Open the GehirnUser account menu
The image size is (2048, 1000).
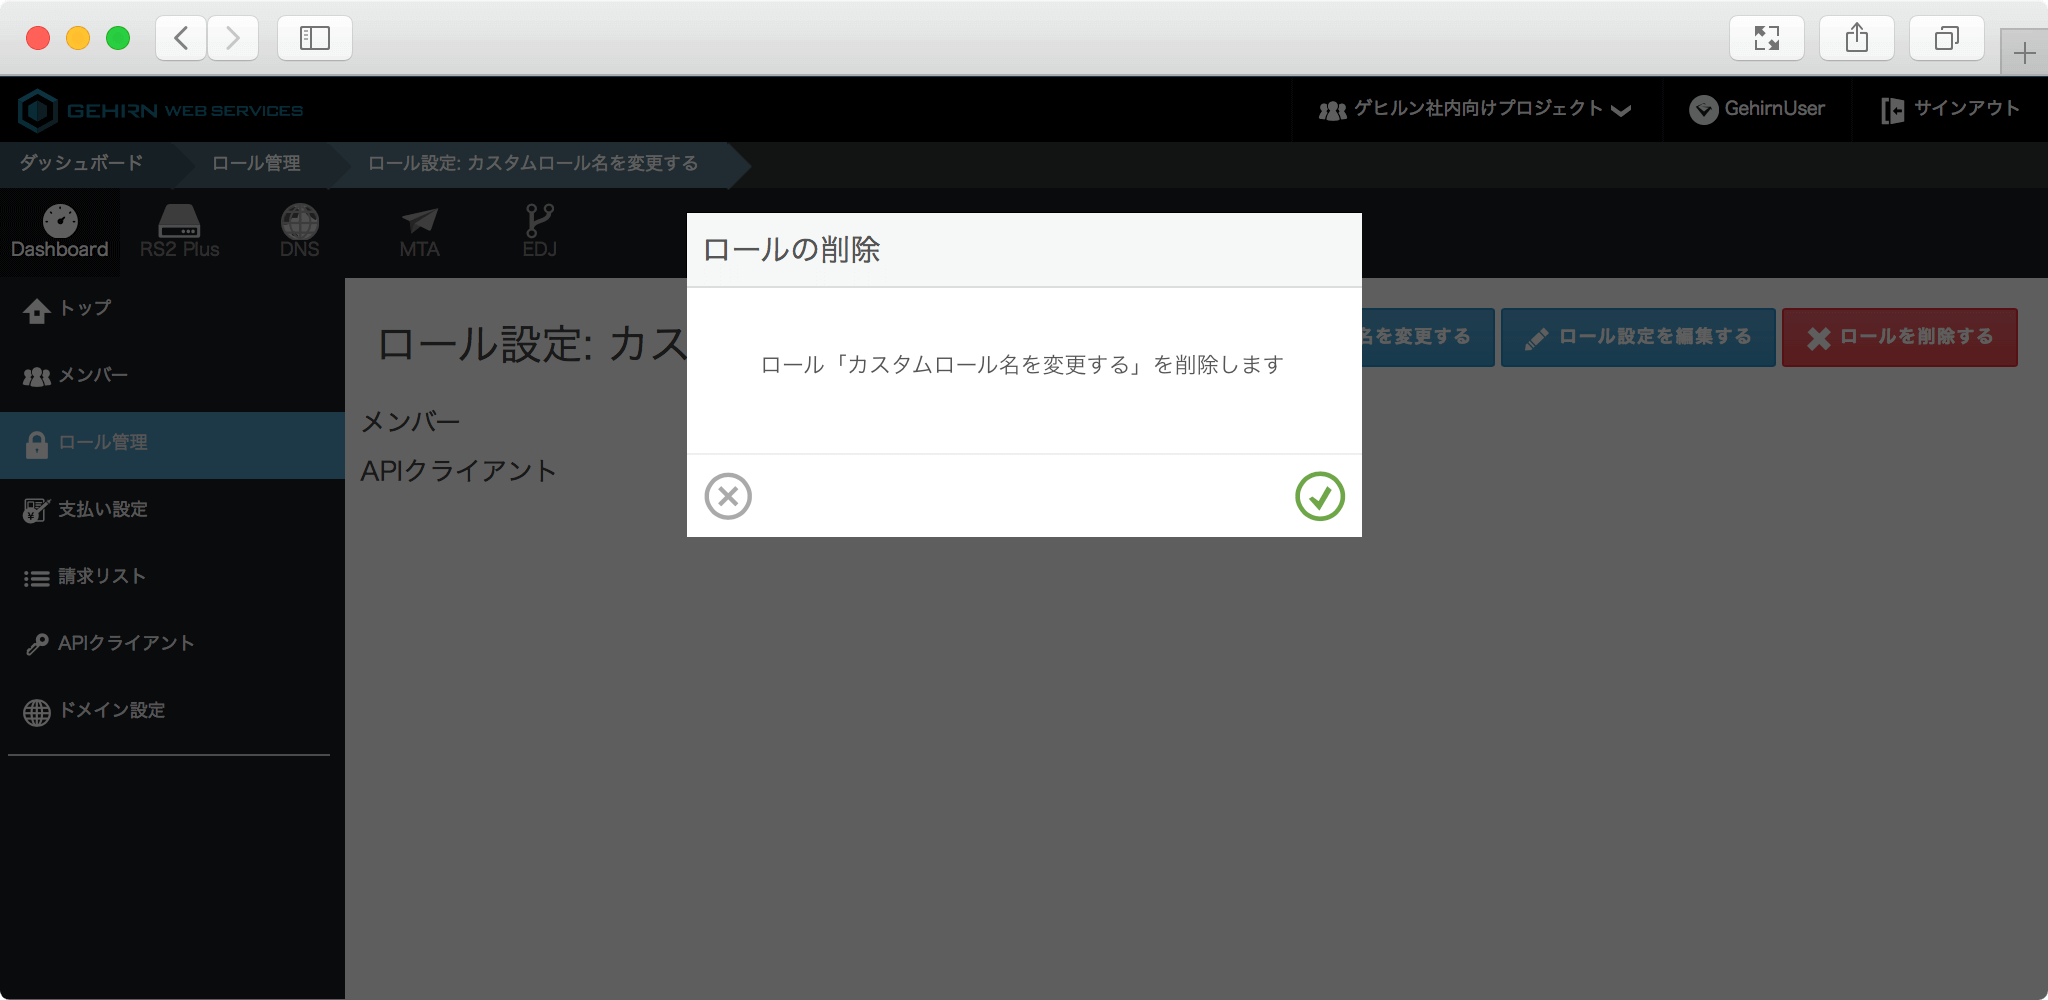[1757, 109]
